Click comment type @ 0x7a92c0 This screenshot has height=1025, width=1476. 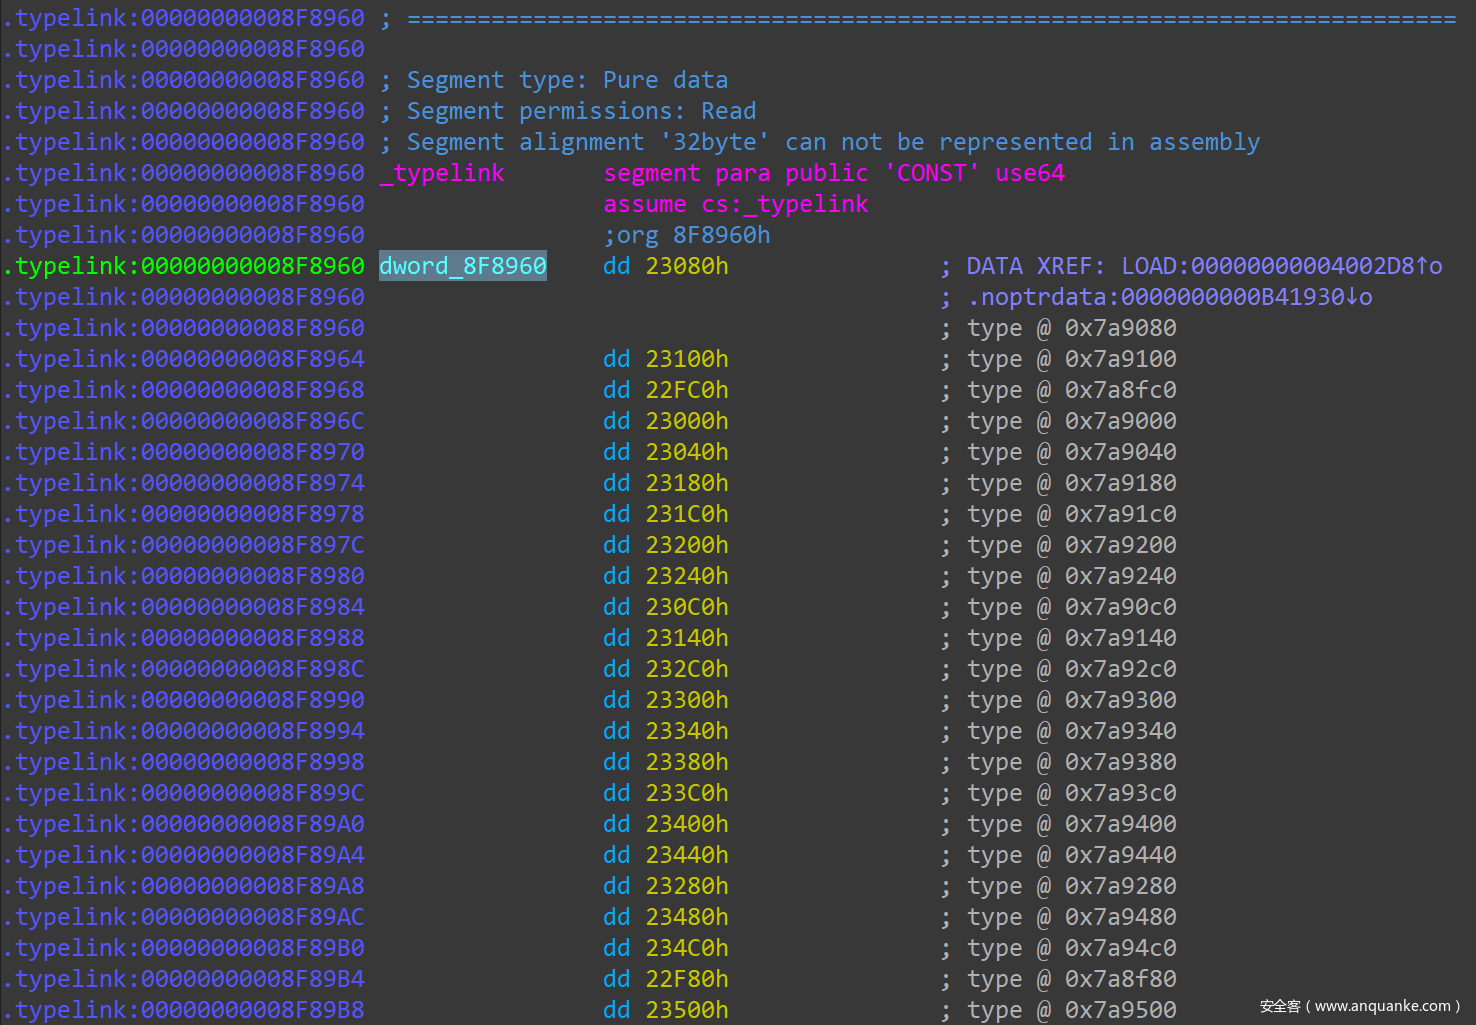(1070, 669)
